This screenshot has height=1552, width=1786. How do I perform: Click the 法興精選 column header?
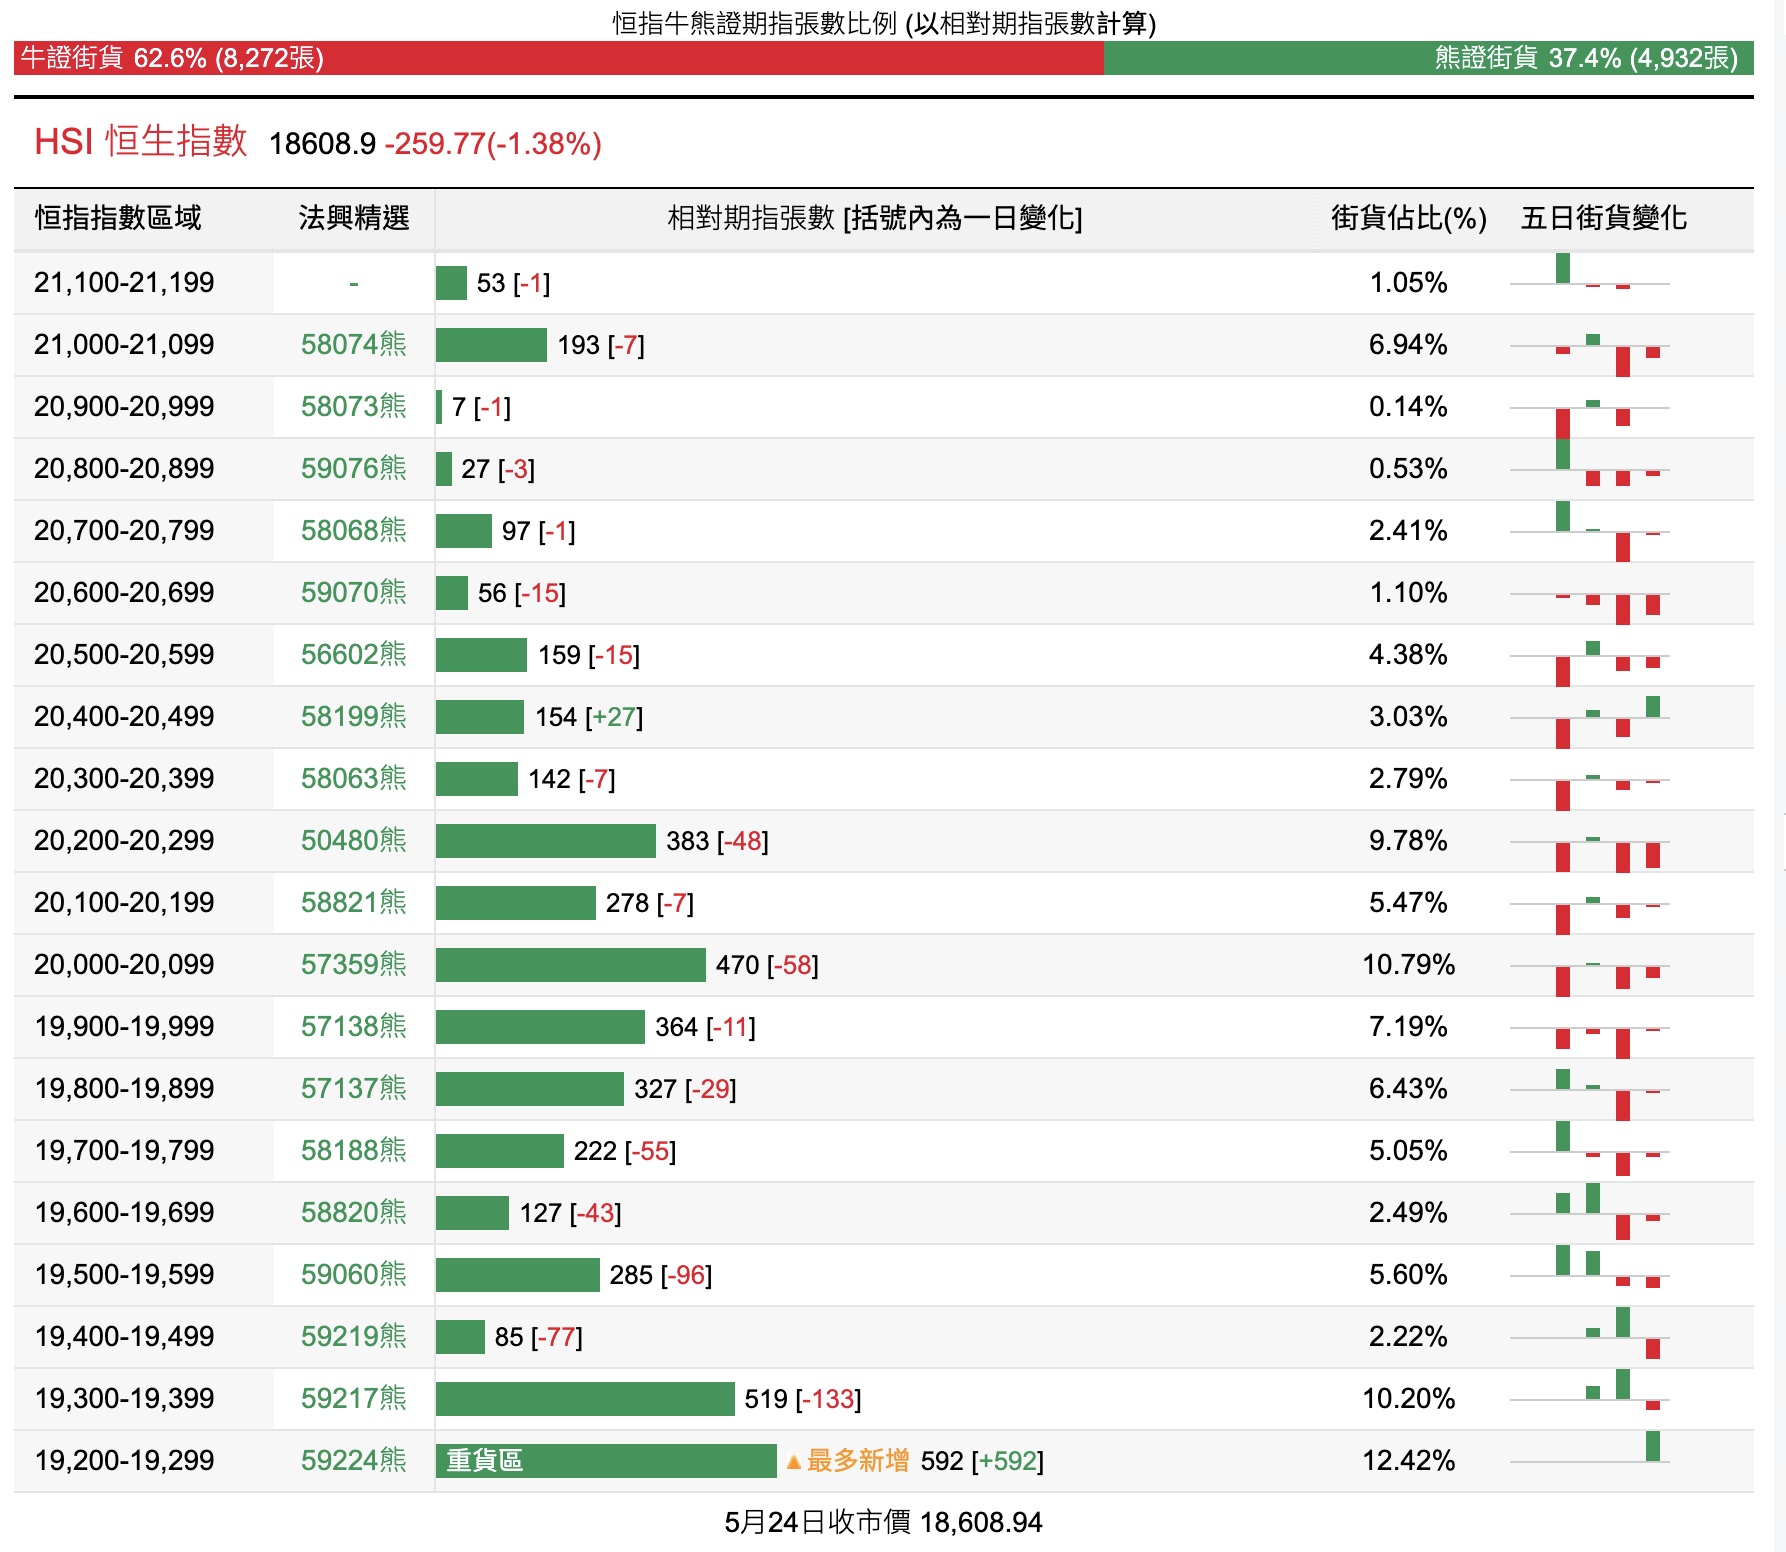point(353,218)
